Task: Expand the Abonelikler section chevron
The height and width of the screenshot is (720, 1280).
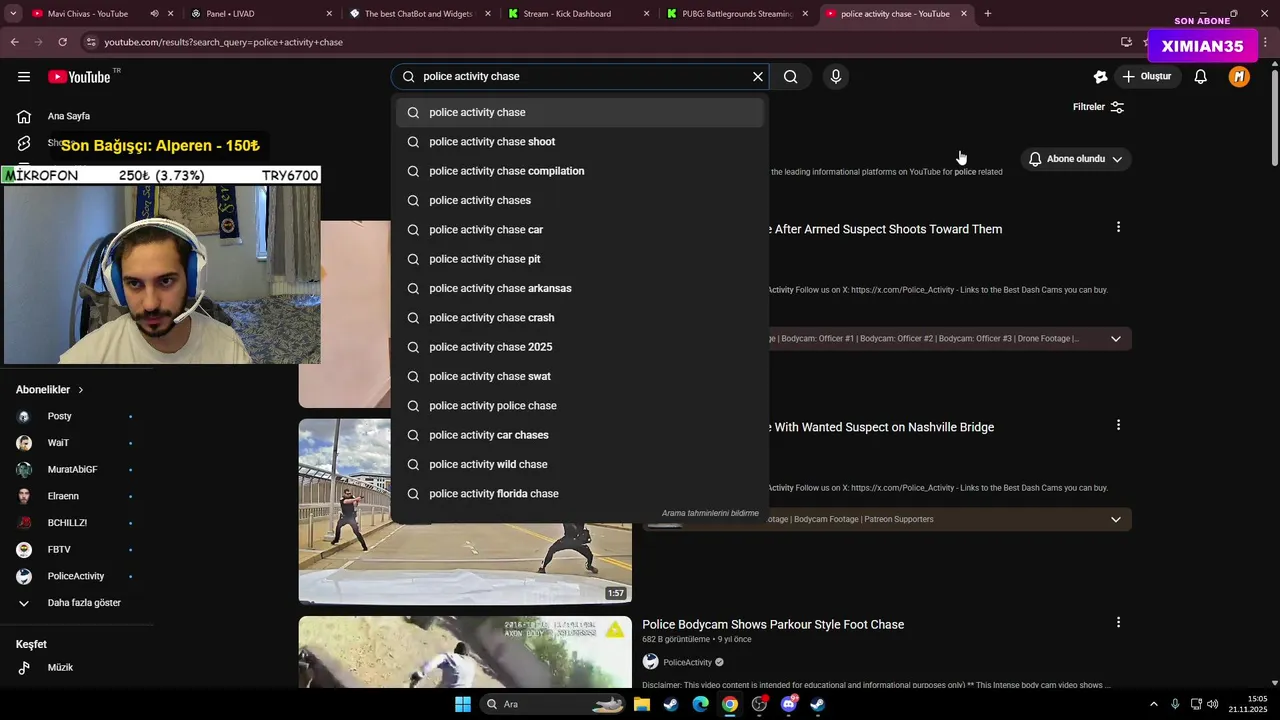Action: click(81, 390)
